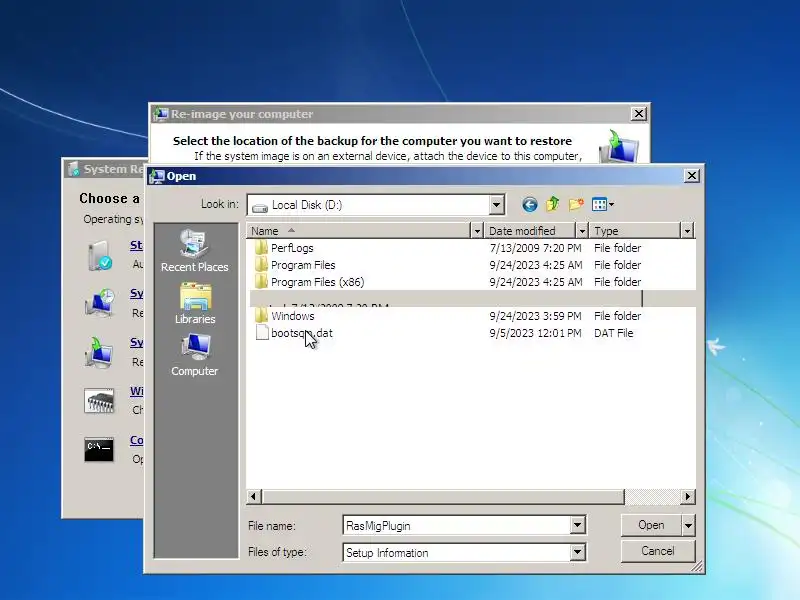Click the 9/5/2023 12:01 PM date cell
The height and width of the screenshot is (600, 800).
tap(535, 333)
